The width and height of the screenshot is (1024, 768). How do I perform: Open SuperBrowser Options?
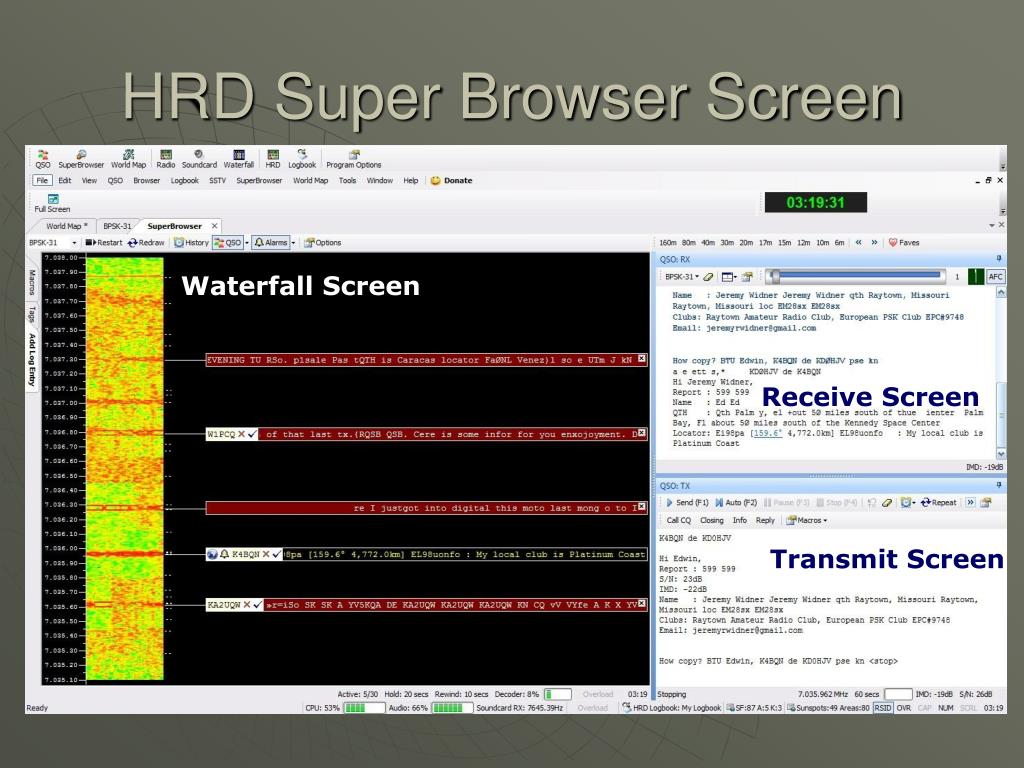[x=323, y=242]
